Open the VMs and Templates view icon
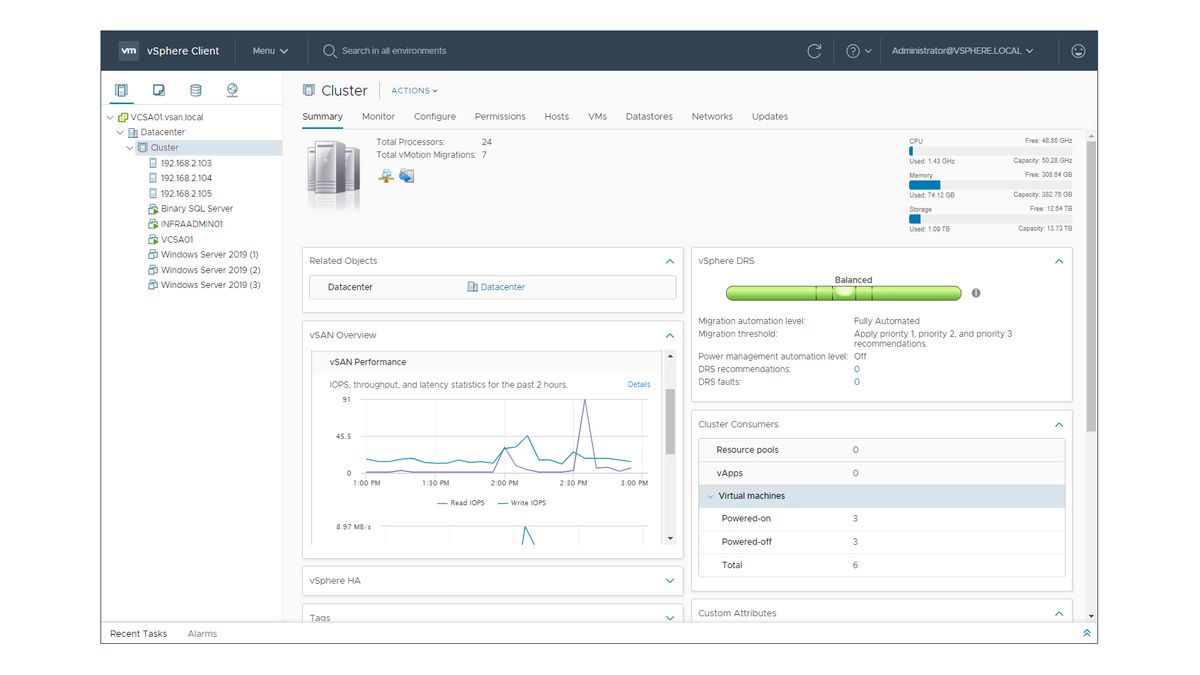The width and height of the screenshot is (1200, 675). coord(157,90)
